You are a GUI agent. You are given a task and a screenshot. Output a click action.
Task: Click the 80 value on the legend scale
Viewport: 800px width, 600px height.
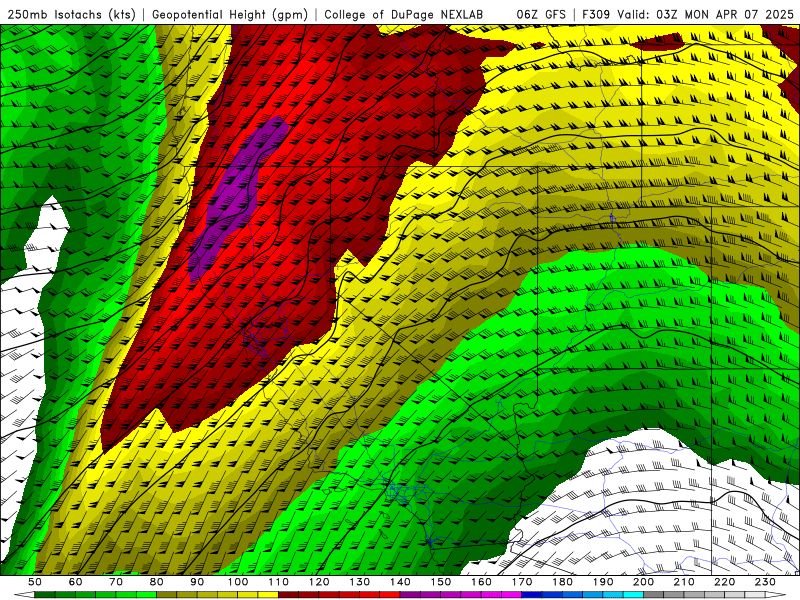tap(157, 582)
